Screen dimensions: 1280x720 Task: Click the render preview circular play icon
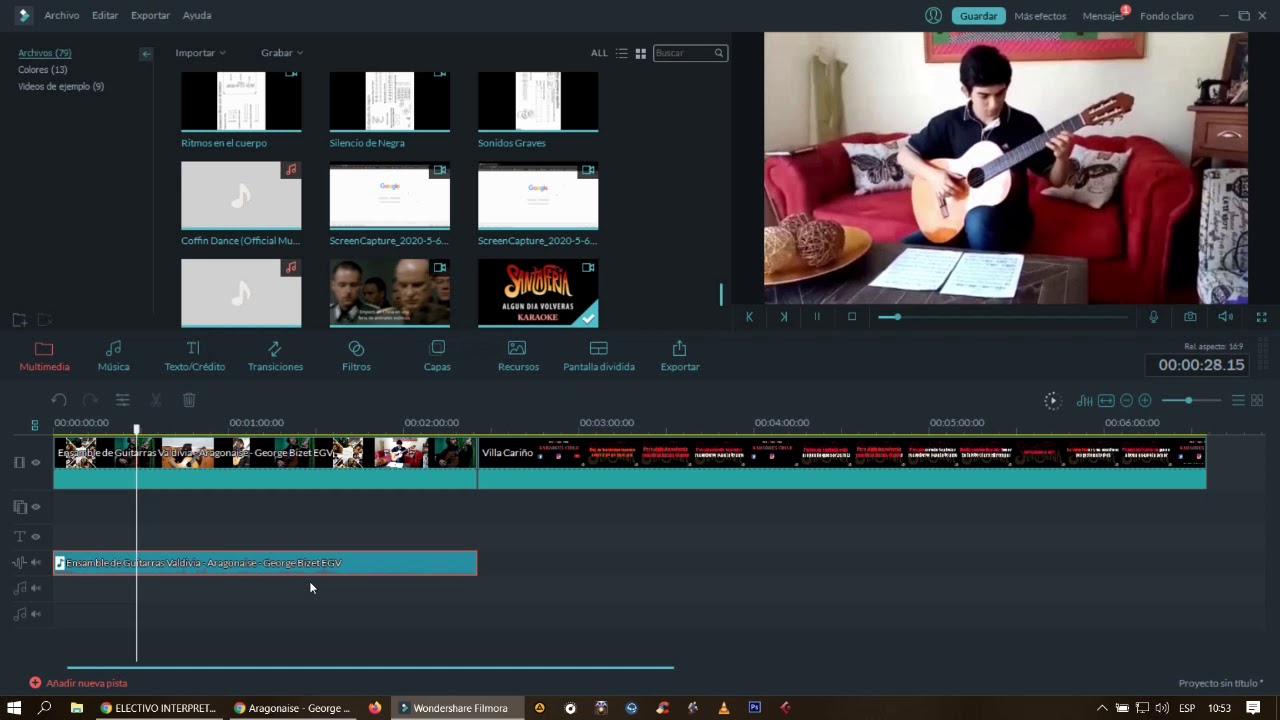click(x=1052, y=400)
